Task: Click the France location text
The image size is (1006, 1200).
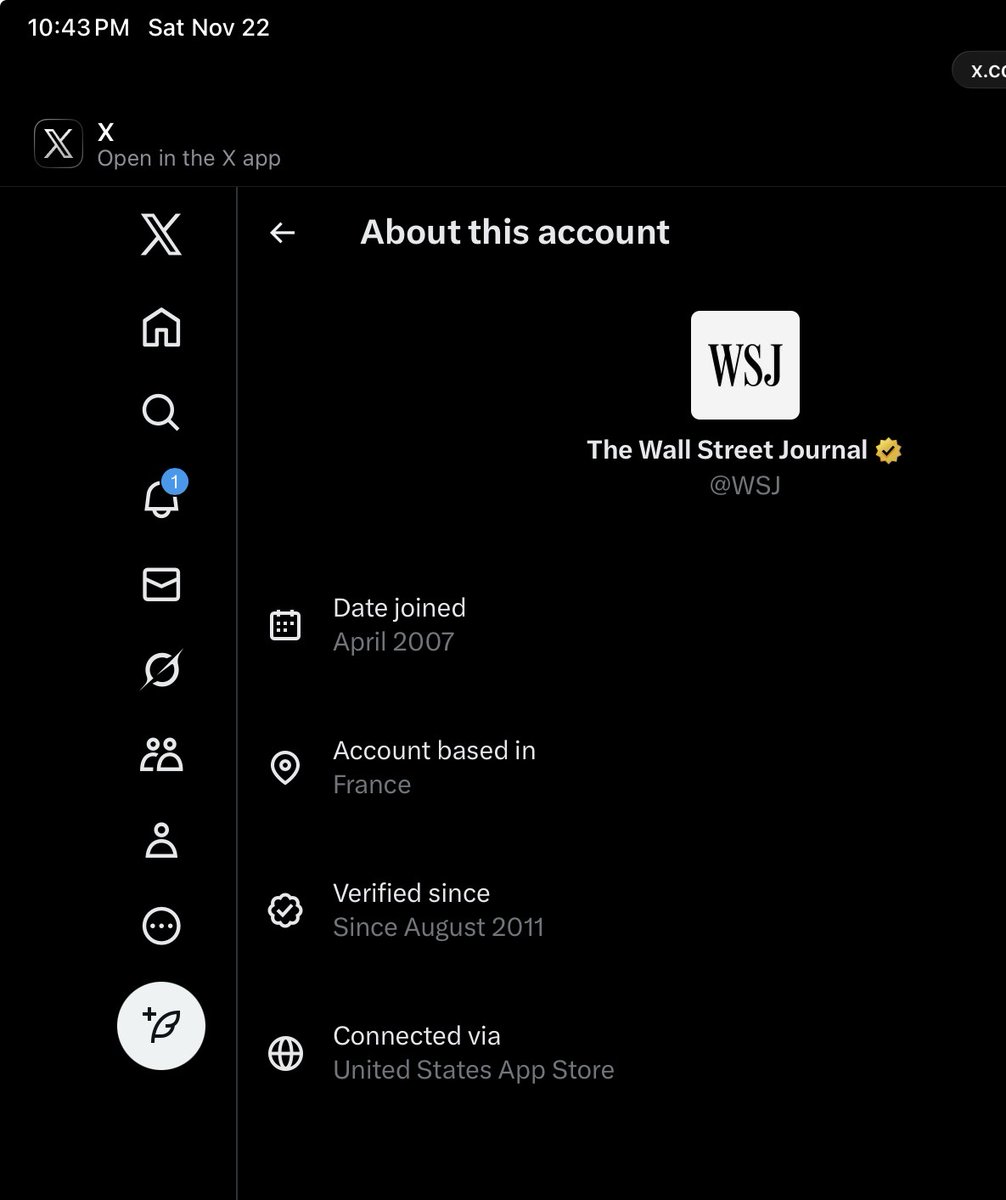Action: (x=372, y=785)
